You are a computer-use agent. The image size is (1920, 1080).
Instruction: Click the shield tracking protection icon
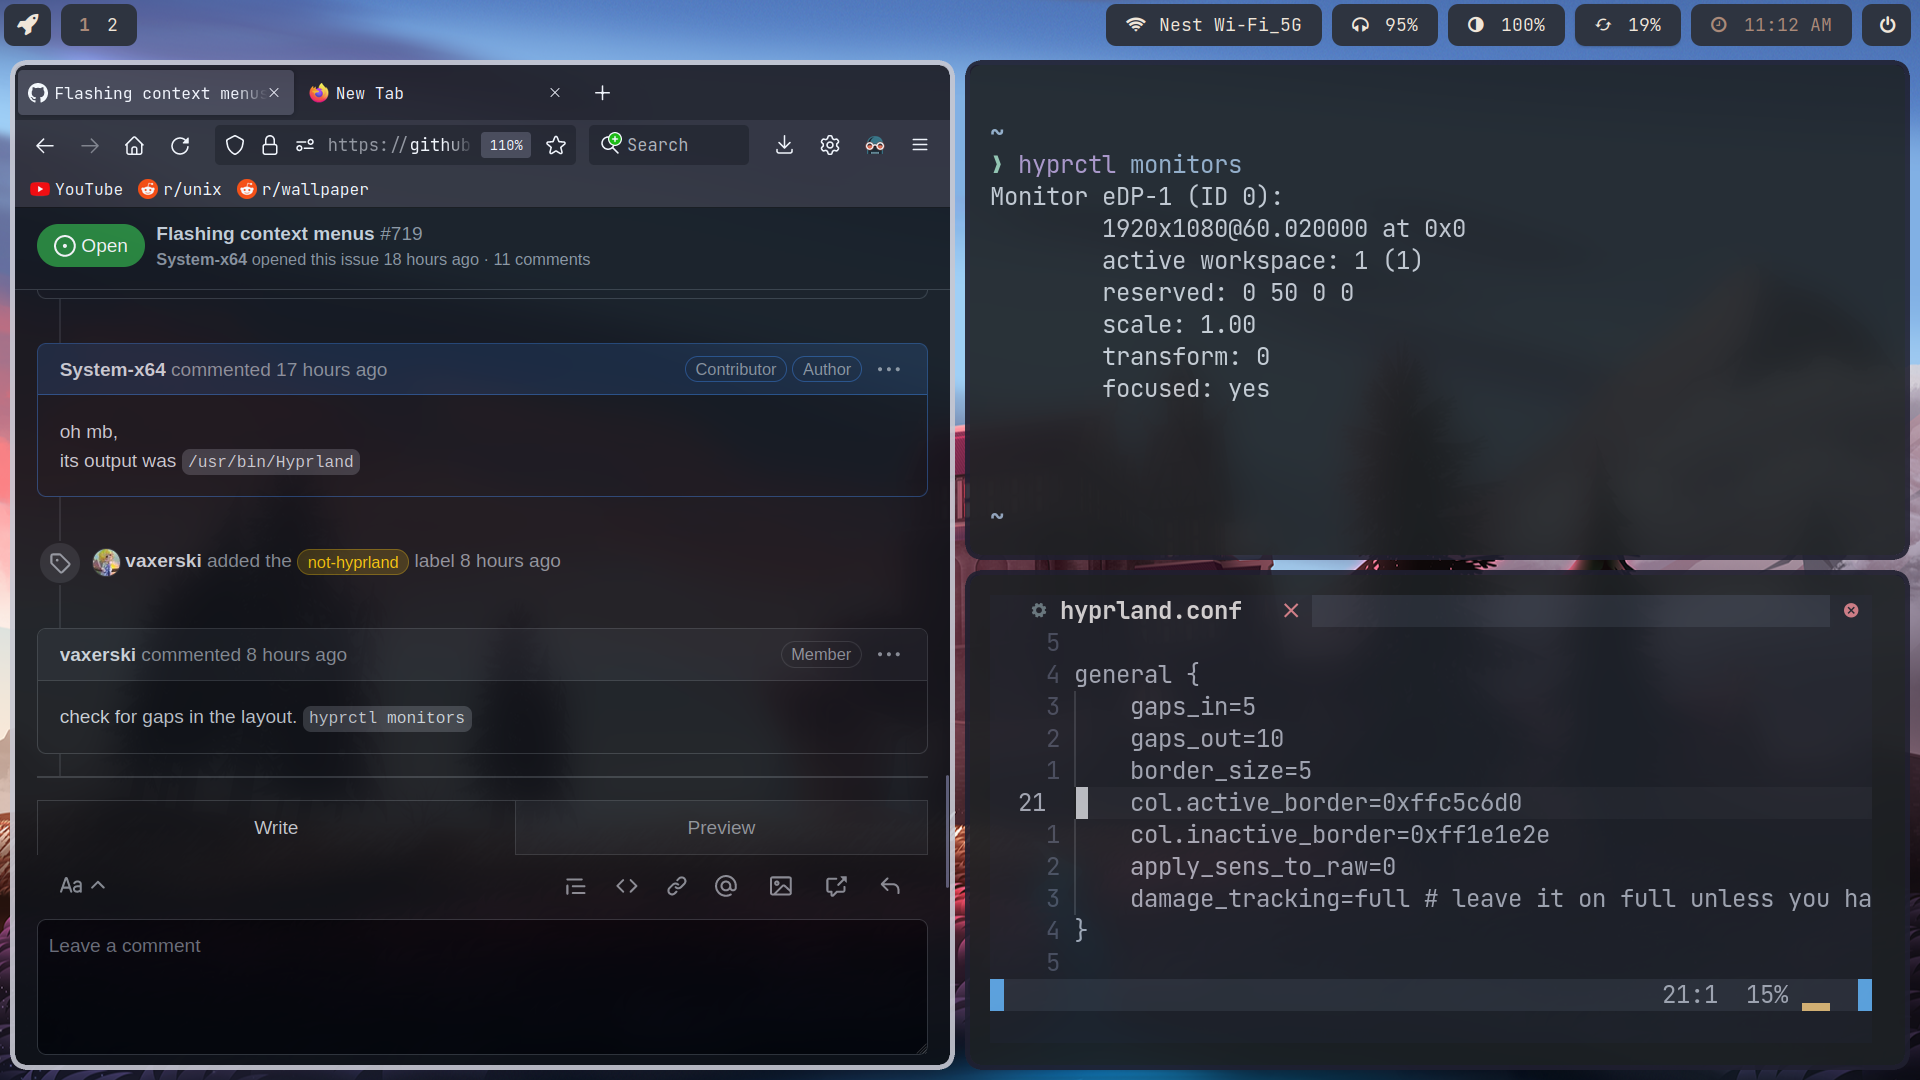pos(235,146)
